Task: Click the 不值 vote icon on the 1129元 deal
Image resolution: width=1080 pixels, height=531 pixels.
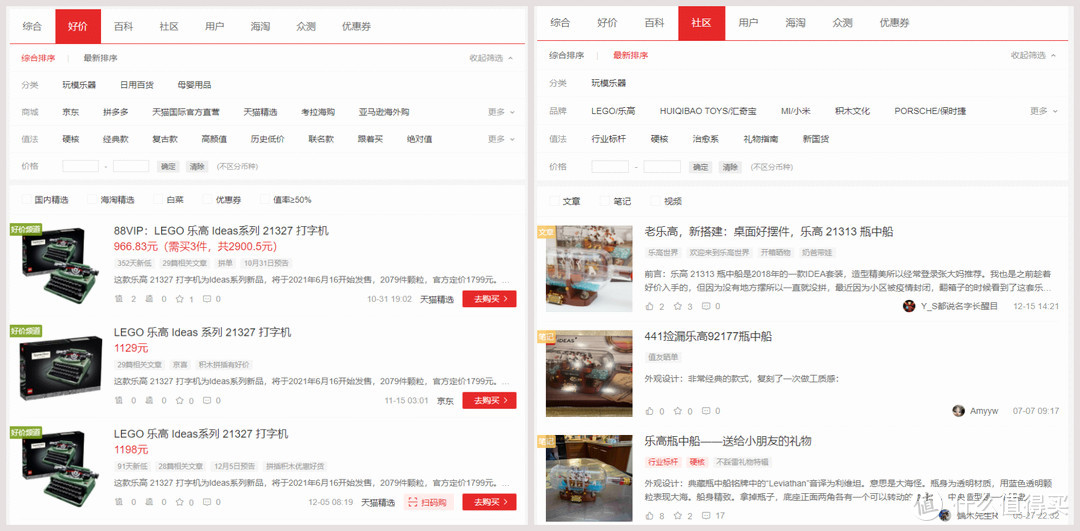Action: (149, 400)
